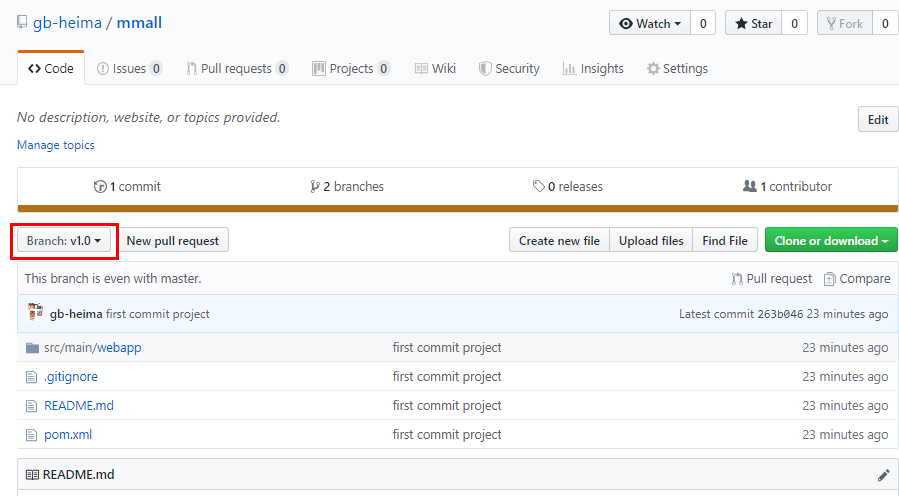Open commit message in the pom.xml row

pyautogui.click(x=447, y=435)
